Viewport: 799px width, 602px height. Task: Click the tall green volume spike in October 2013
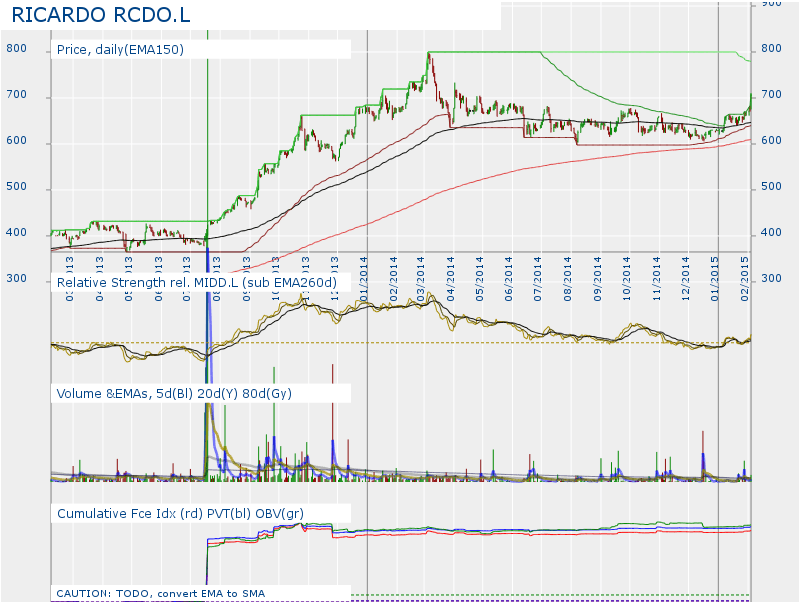pyautogui.click(x=274, y=423)
